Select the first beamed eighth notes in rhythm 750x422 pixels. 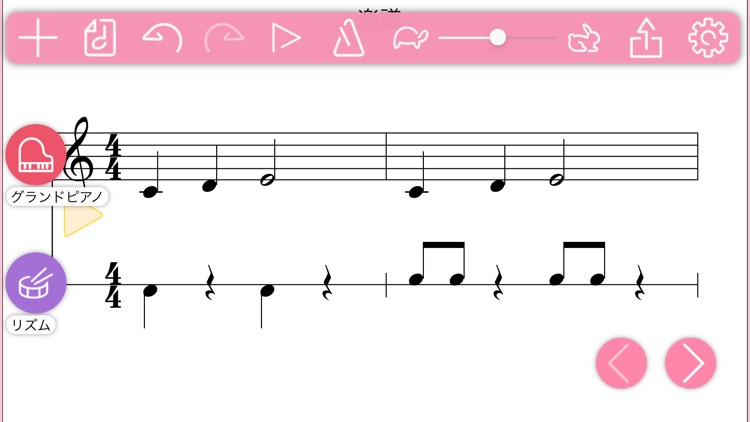point(437,264)
